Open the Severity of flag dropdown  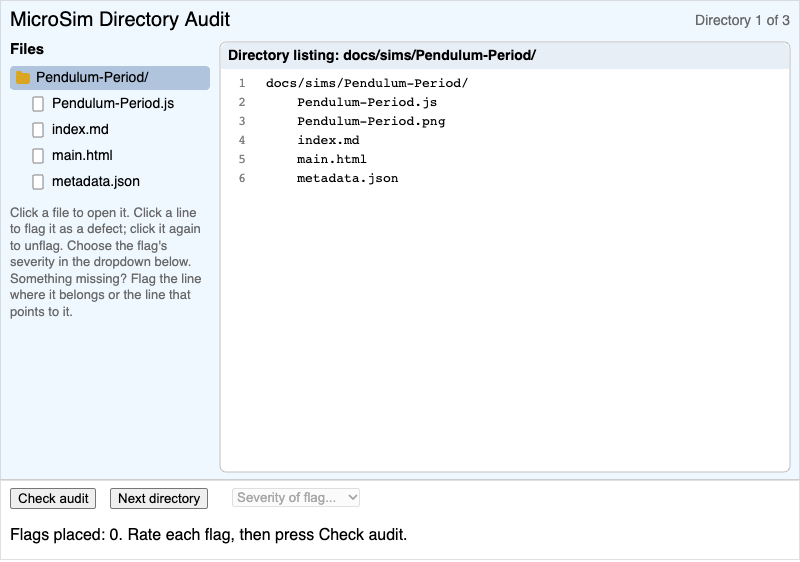click(x=296, y=498)
